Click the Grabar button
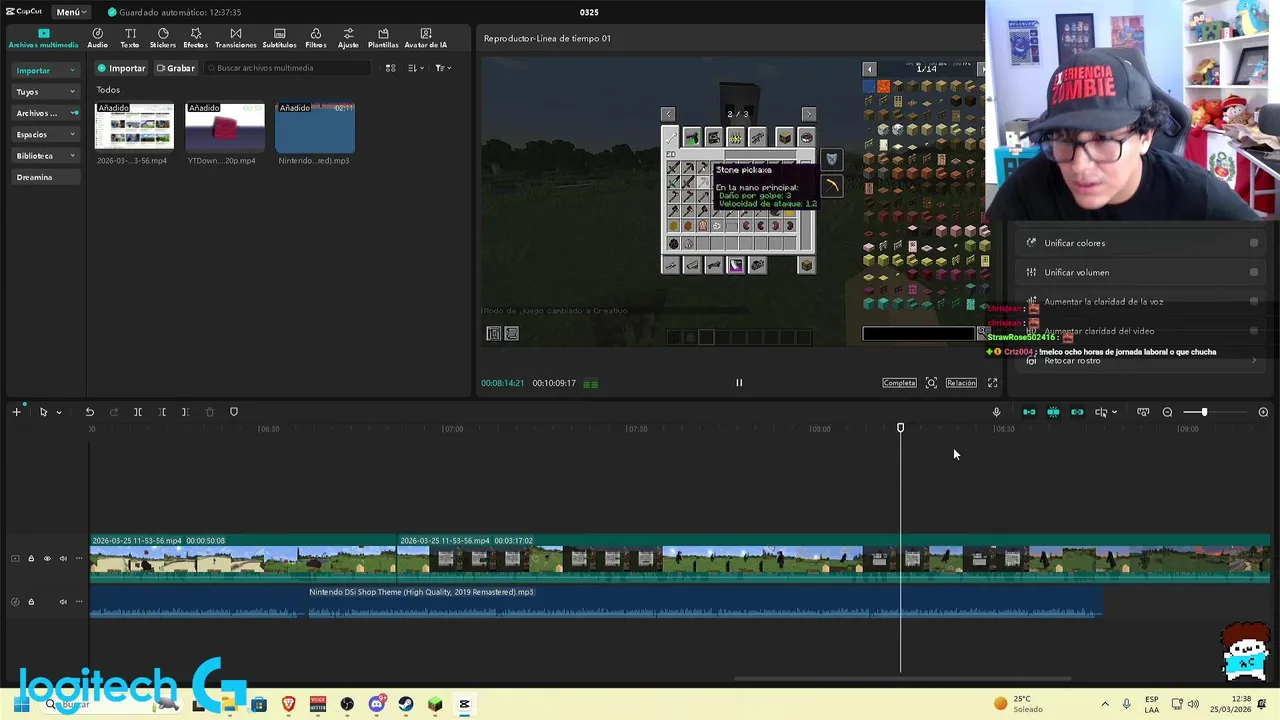 (x=175, y=68)
